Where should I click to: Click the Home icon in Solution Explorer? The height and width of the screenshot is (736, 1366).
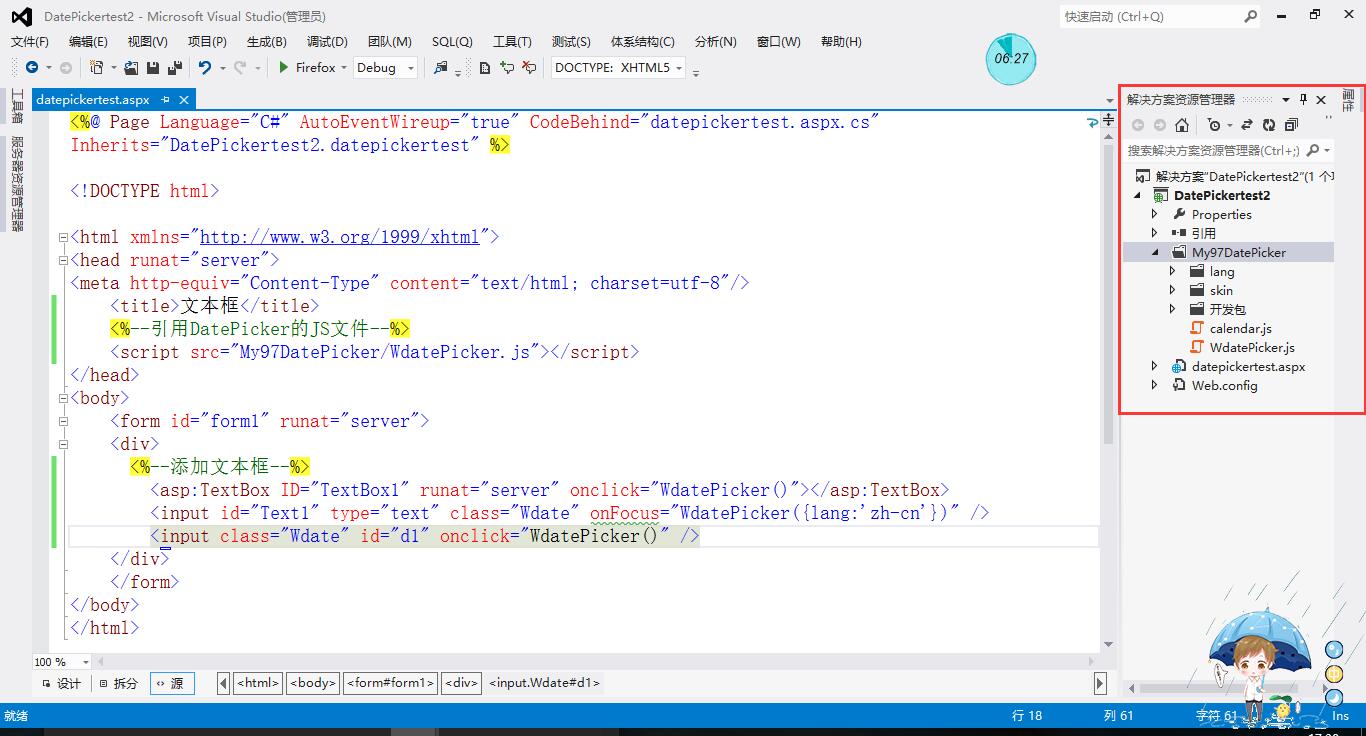tap(1182, 125)
